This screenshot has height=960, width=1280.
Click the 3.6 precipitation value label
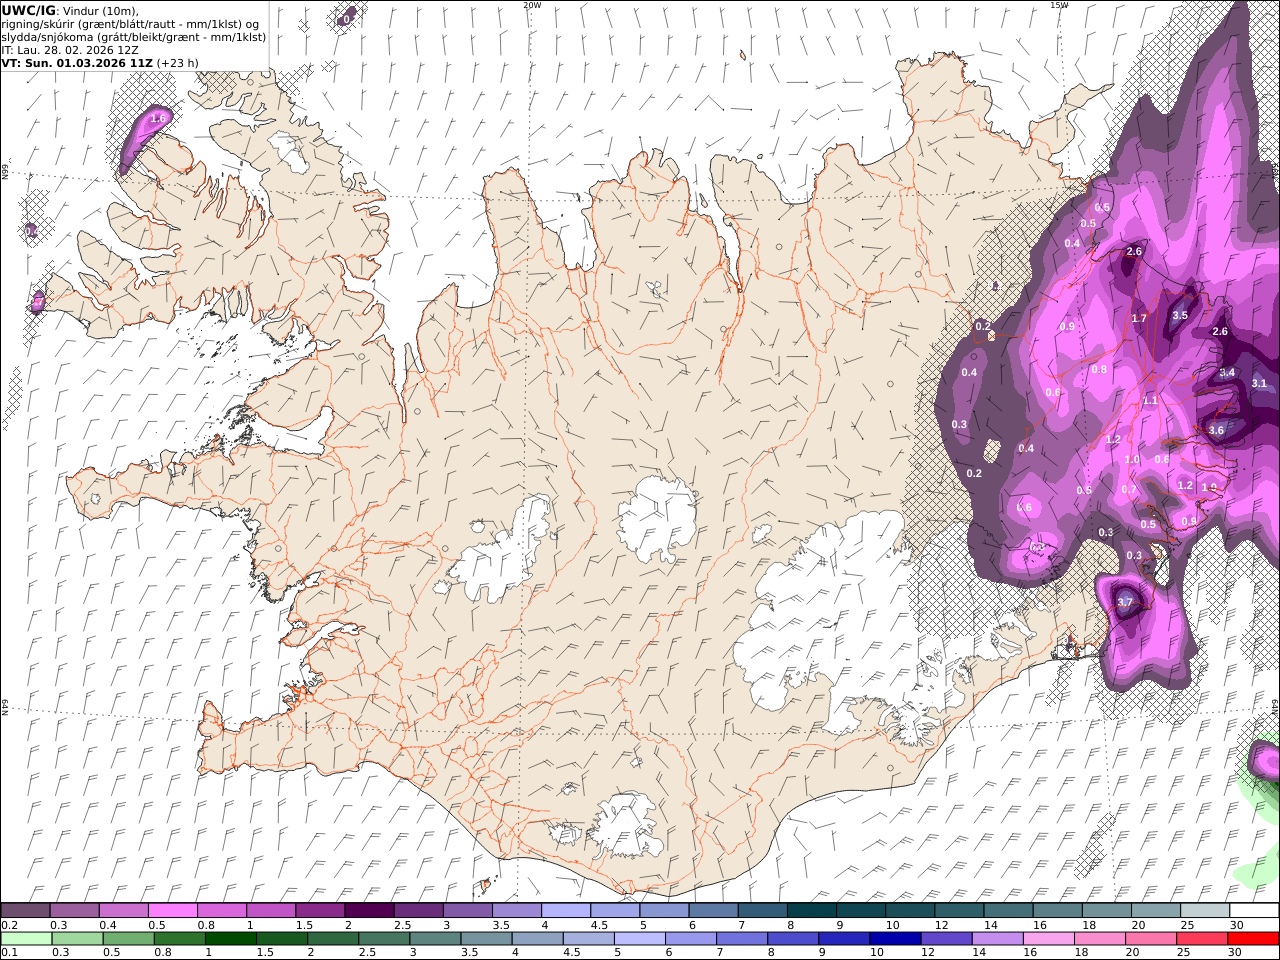tap(1216, 430)
